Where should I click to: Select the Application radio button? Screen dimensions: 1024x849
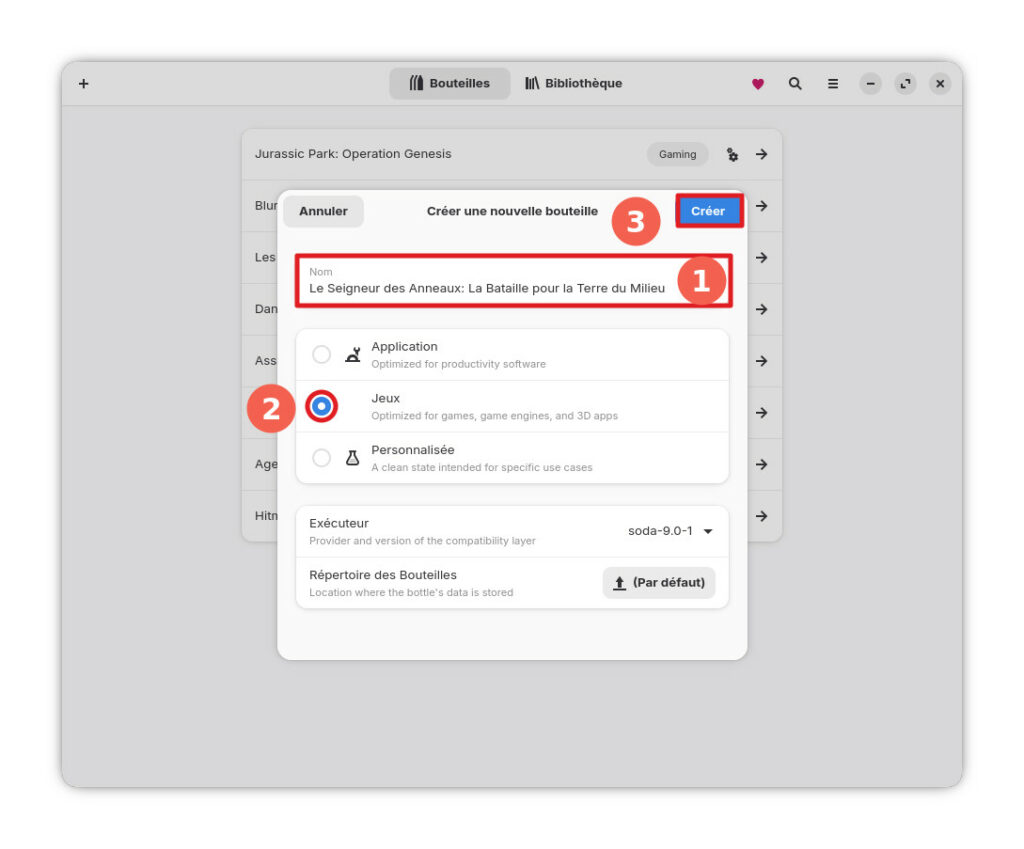click(x=321, y=355)
